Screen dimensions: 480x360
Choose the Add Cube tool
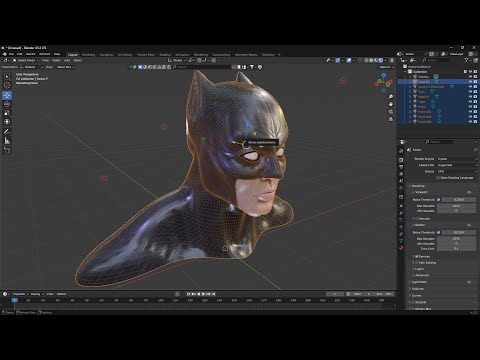click(x=7, y=151)
